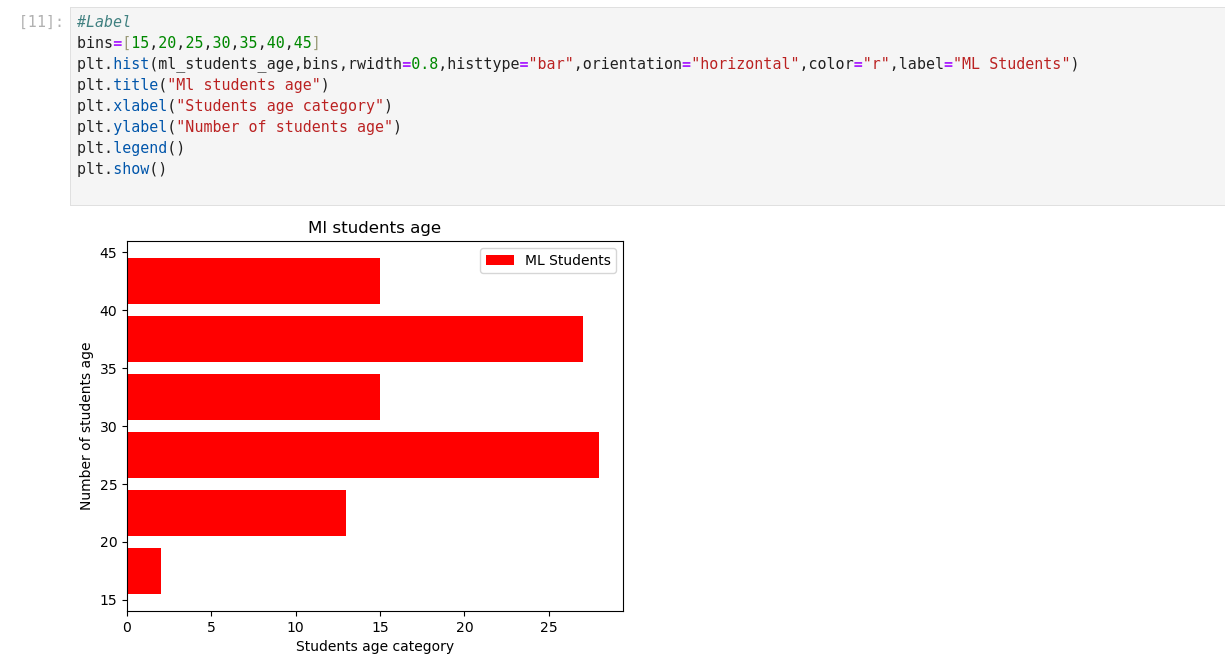Click the plt.title code line
Image resolution: width=1225 pixels, height=662 pixels.
(x=202, y=85)
